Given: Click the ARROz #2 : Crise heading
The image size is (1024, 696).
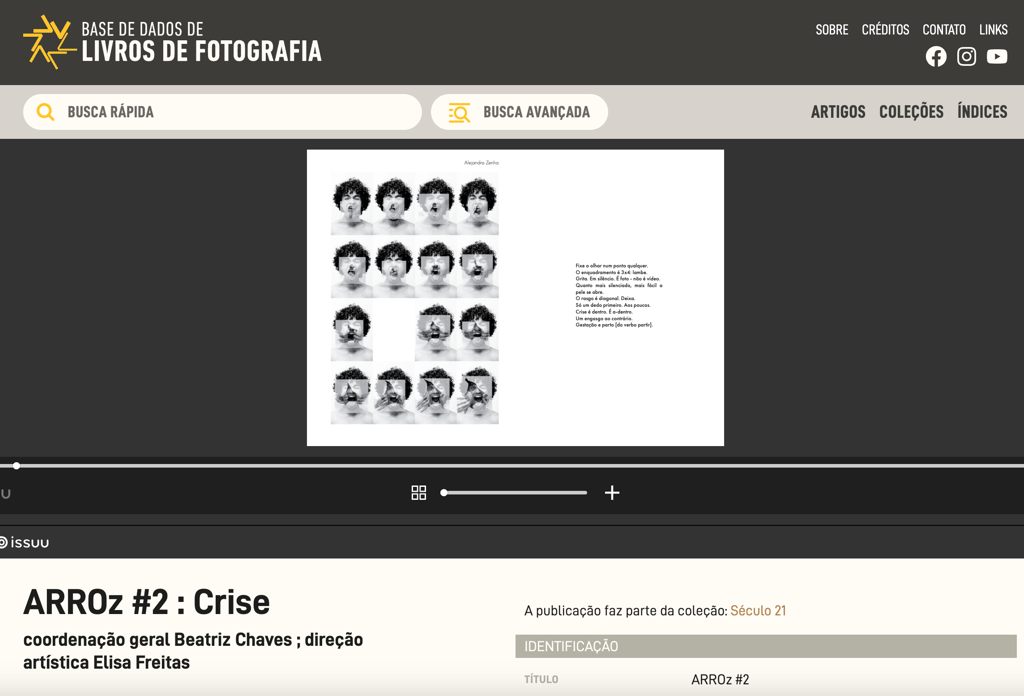Looking at the screenshot, I should click(146, 602).
